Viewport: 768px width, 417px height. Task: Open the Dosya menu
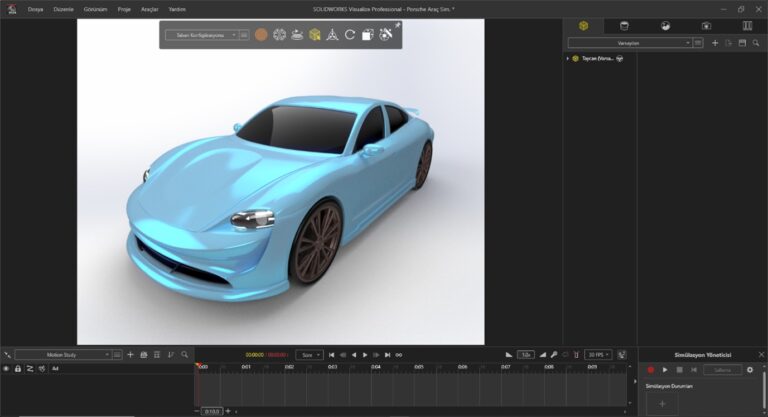tap(36, 8)
